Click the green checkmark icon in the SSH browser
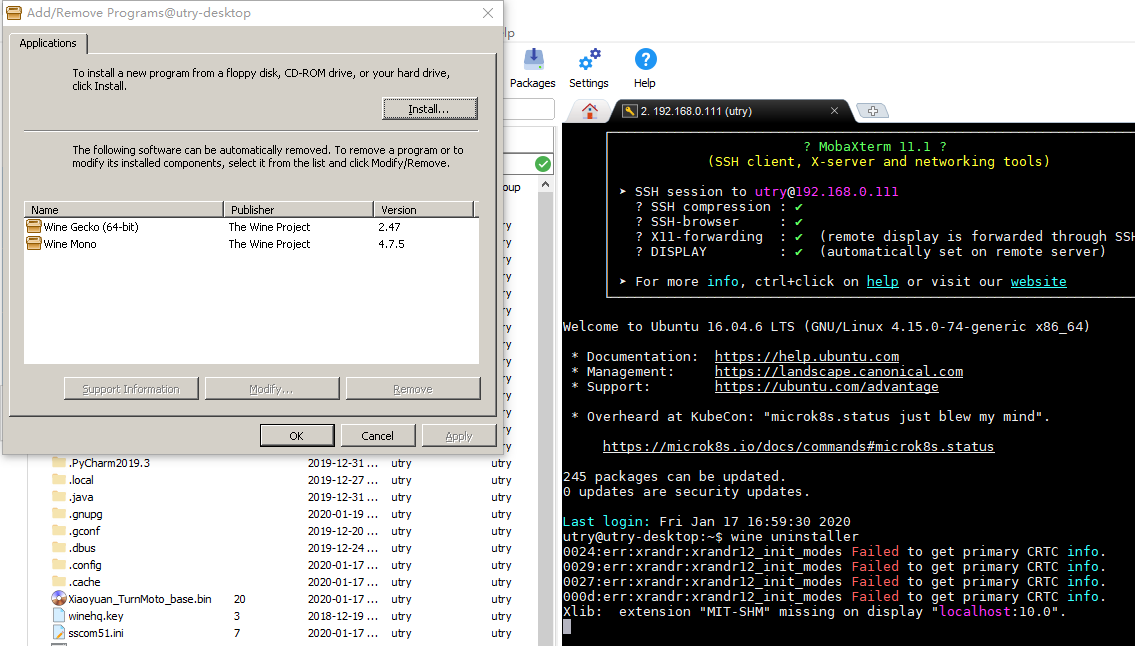Image resolution: width=1135 pixels, height=646 pixels. [x=543, y=164]
